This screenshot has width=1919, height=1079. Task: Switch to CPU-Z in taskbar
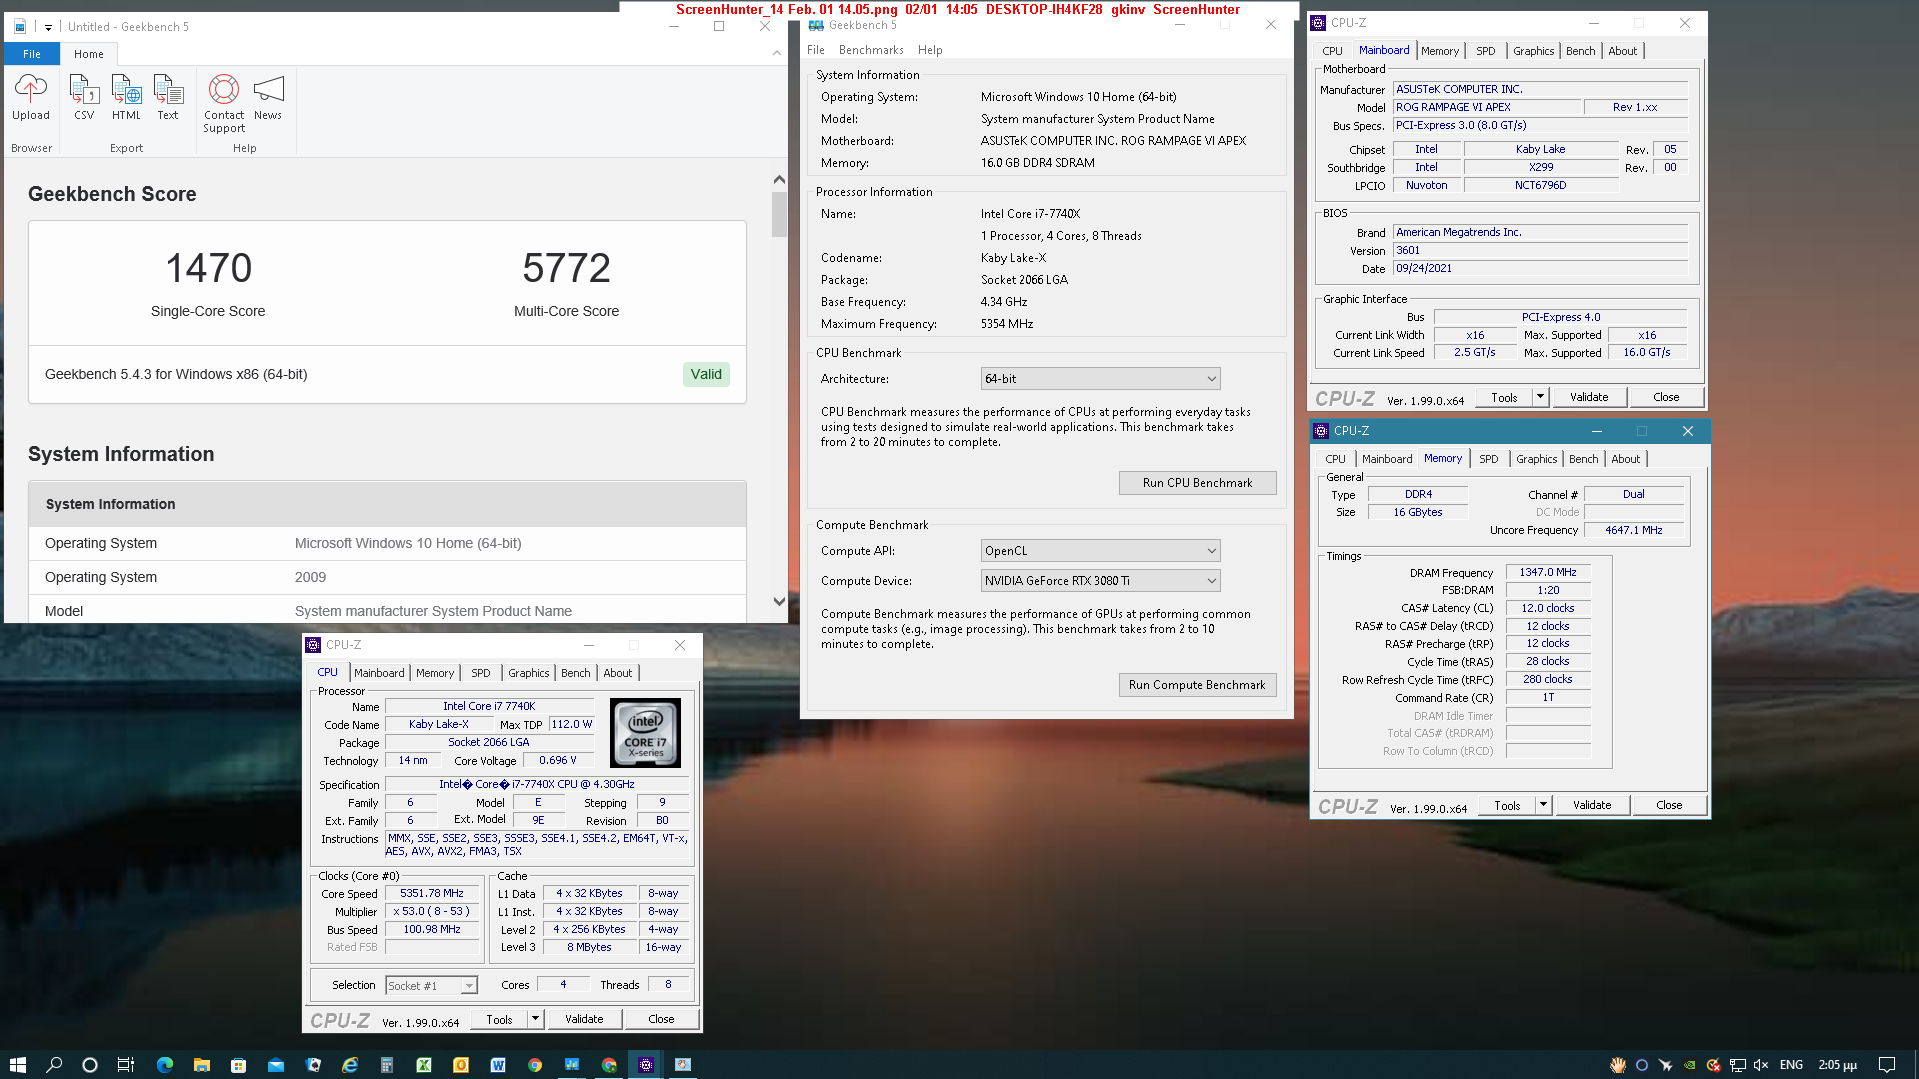point(646,1065)
